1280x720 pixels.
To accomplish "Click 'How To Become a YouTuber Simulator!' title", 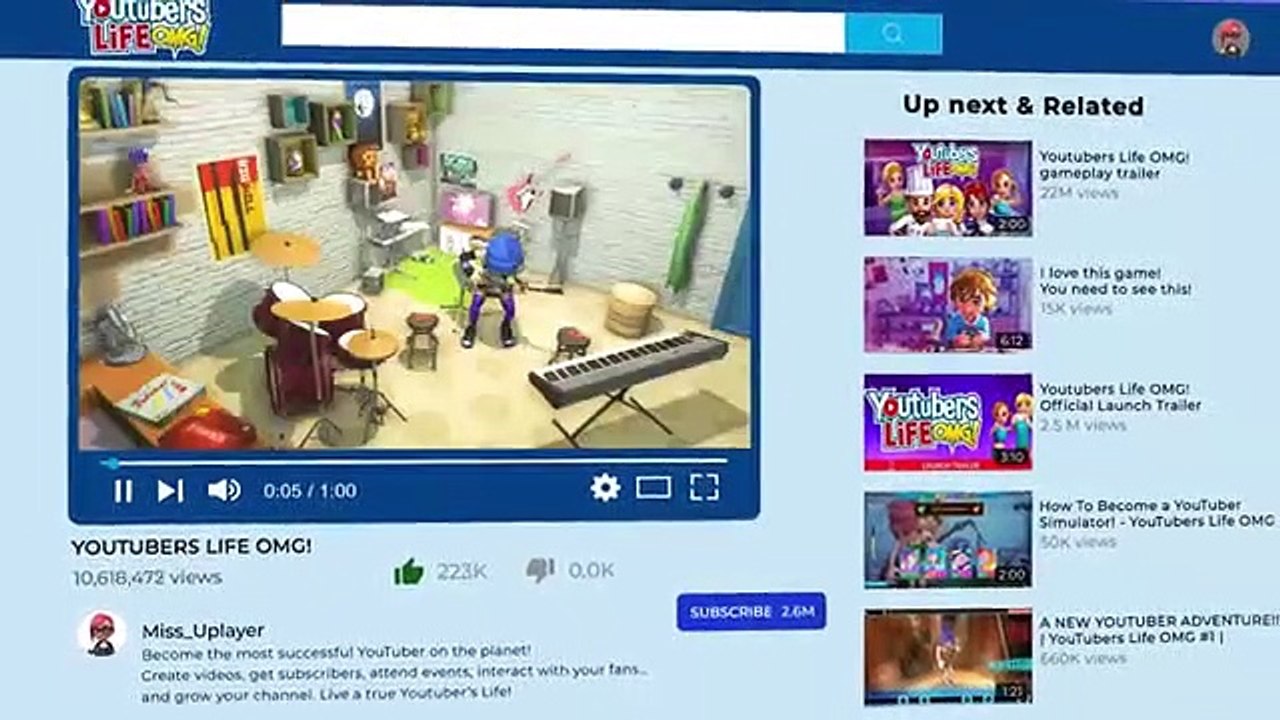I will (1157, 513).
